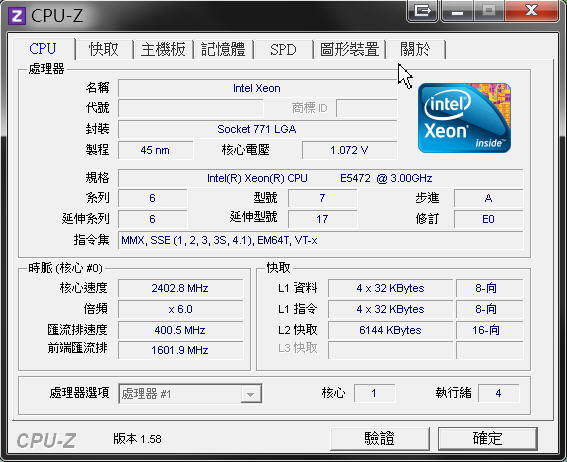
Task: Click the 系列 value 6
Action: tap(152, 198)
